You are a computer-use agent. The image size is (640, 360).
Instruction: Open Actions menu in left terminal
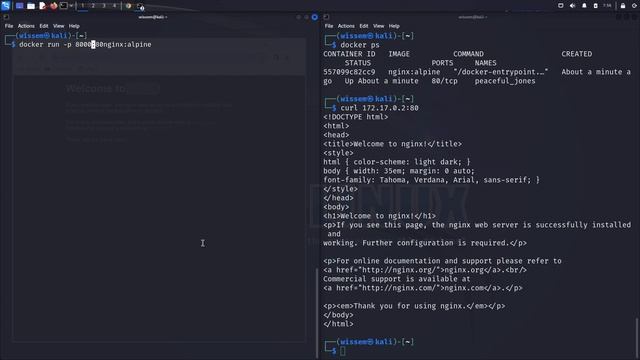26,26
